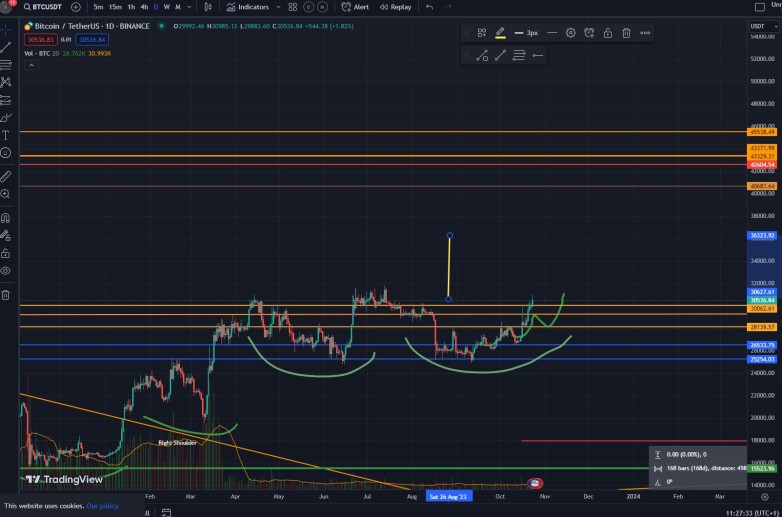Expand the favorite indicators dropdown arrow
Screen dimensions: 782x517
click(278, 7)
